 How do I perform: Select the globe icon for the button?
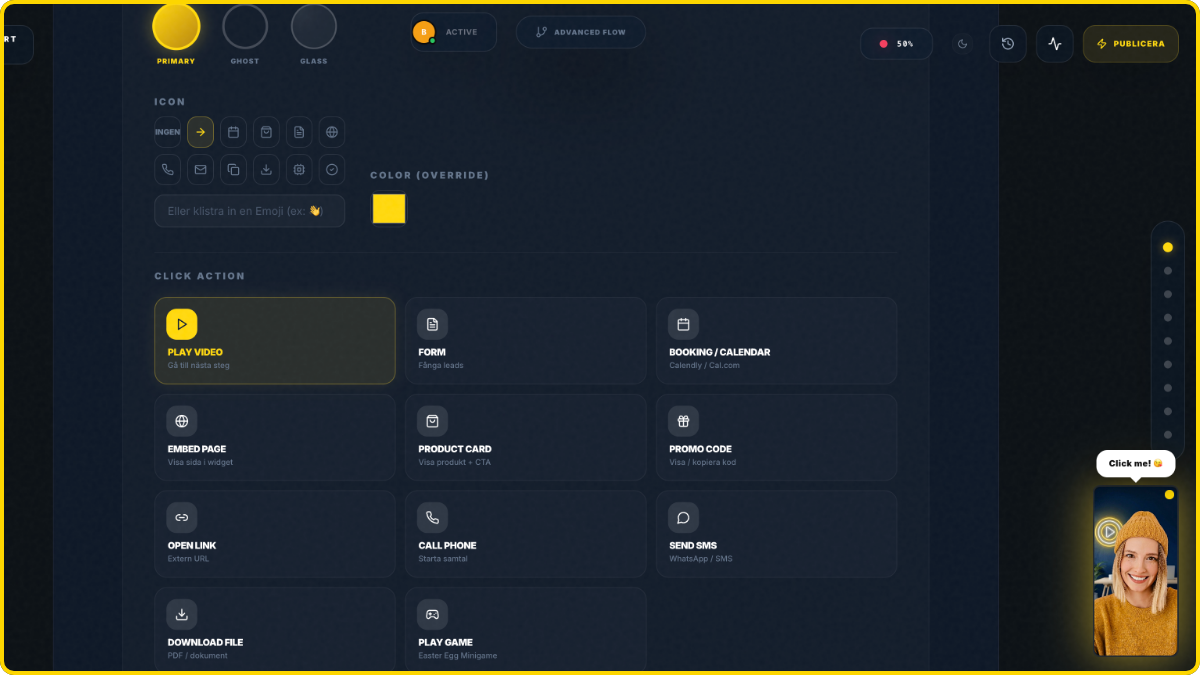point(332,132)
